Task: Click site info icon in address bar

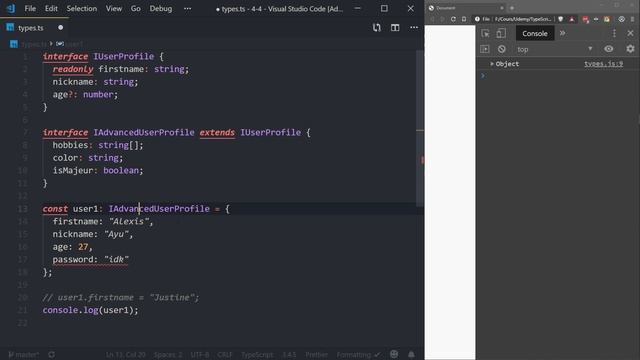Action: tap(477, 19)
